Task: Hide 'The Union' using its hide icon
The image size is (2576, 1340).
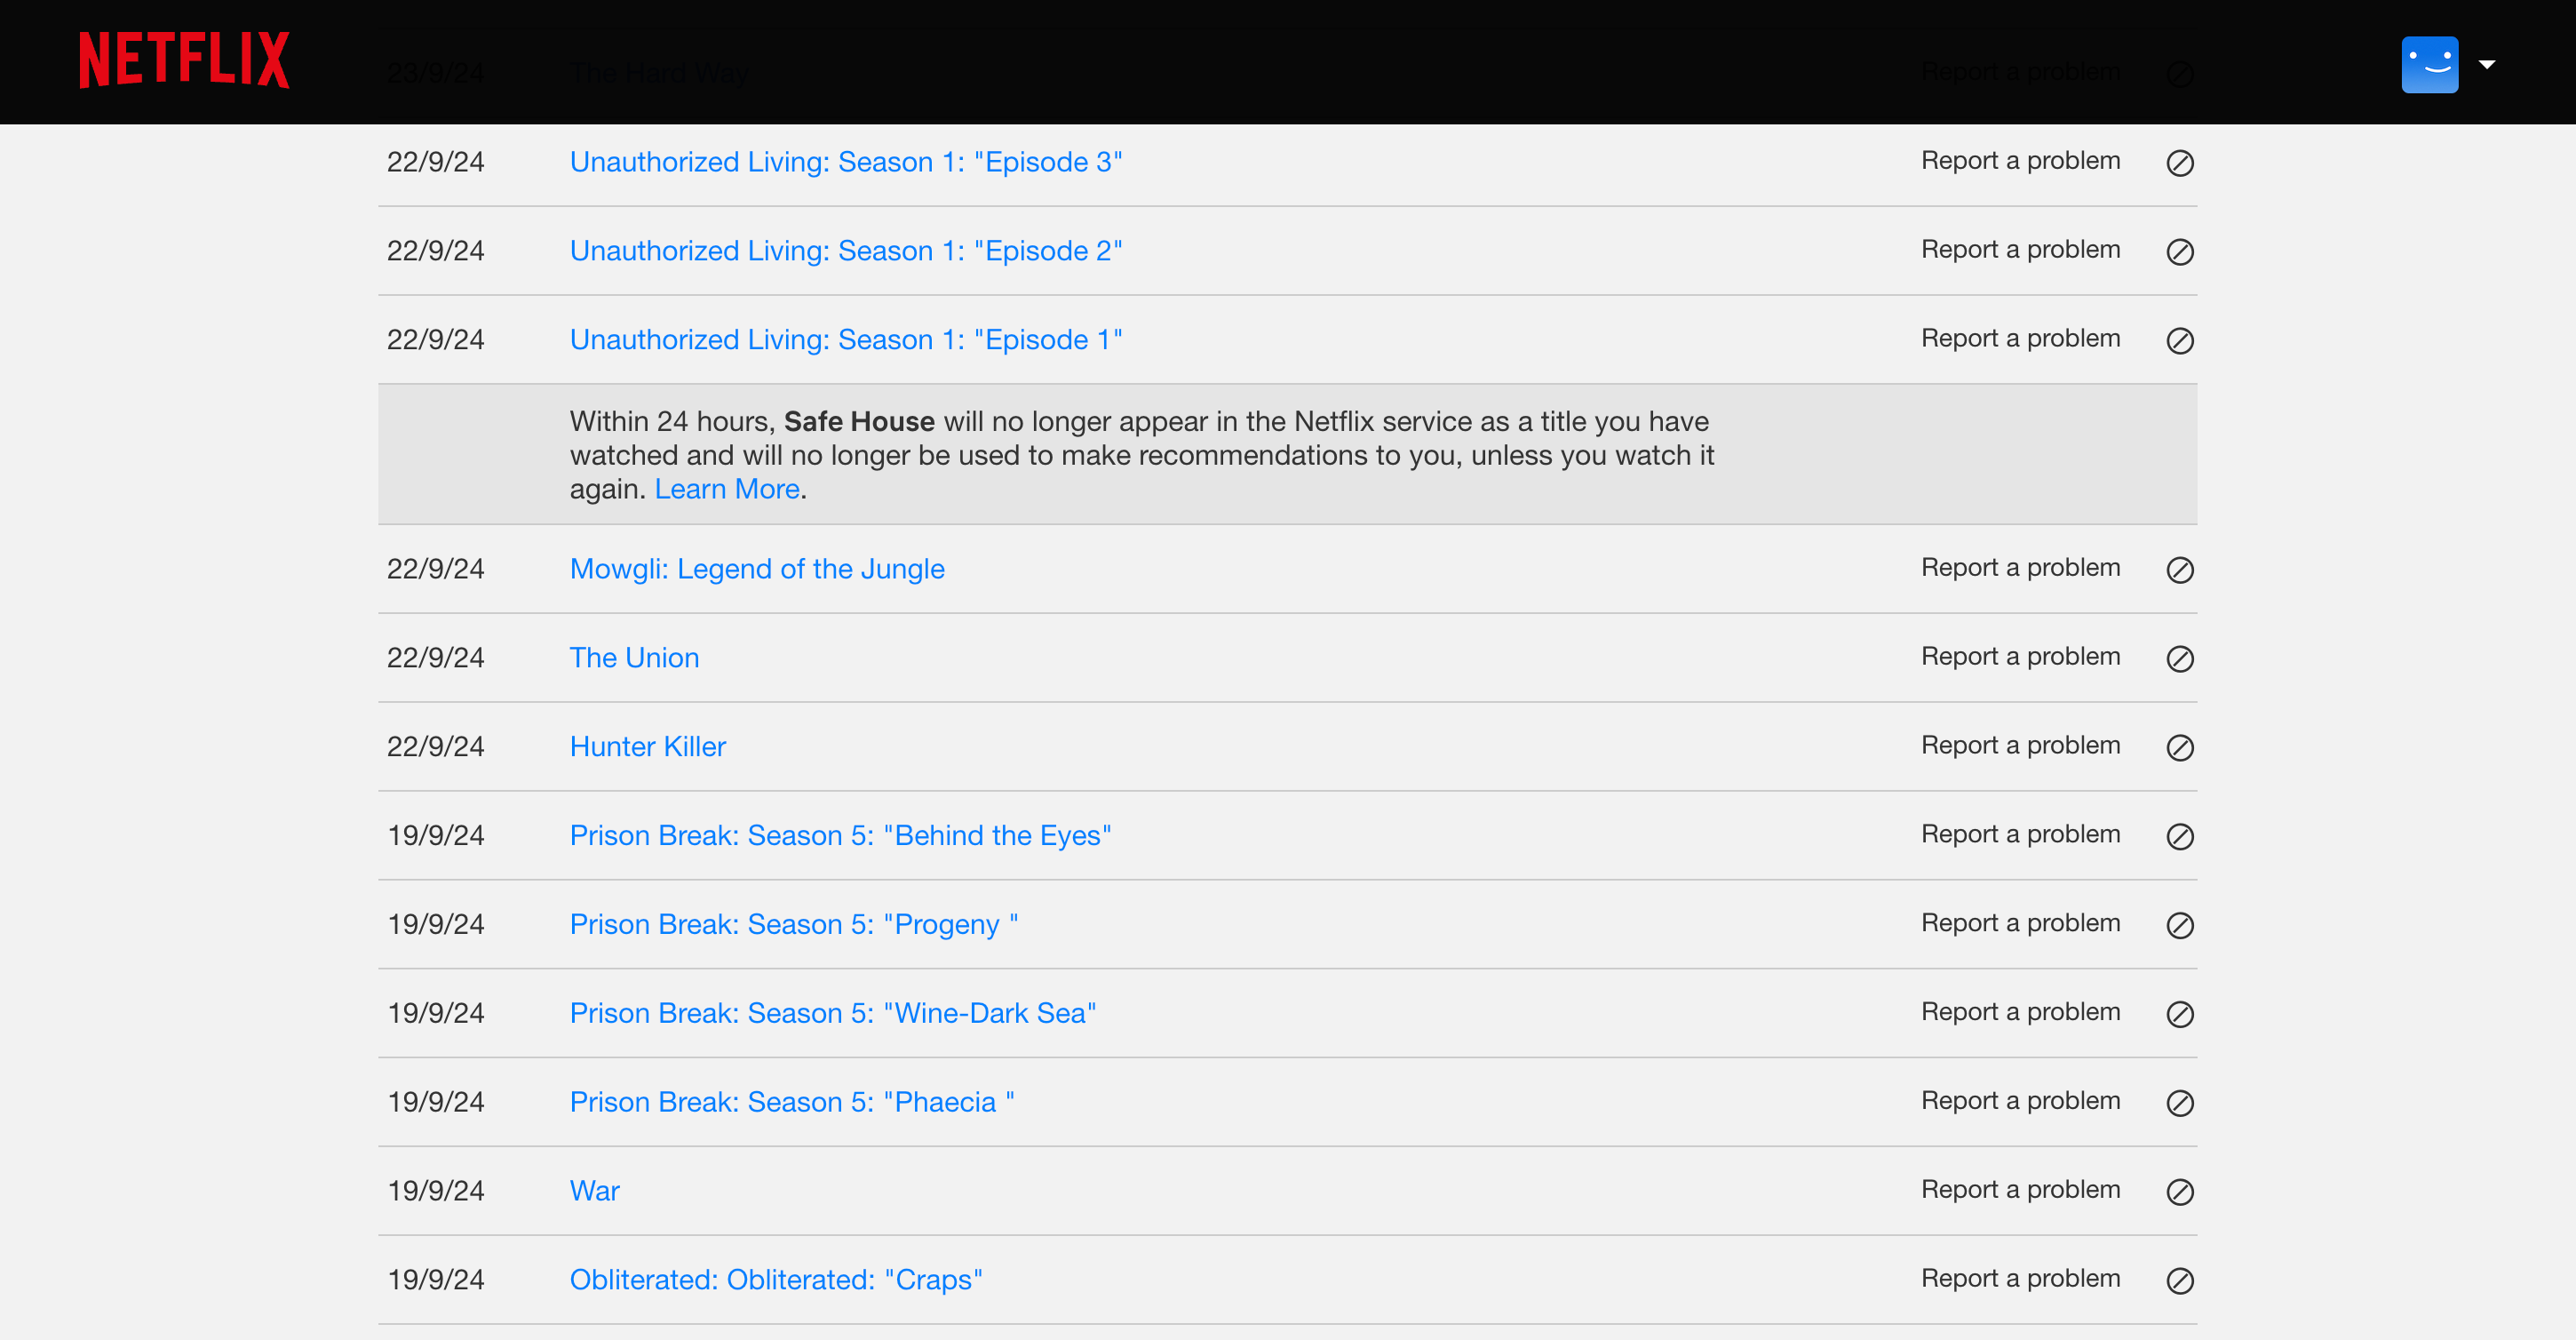Action: [2180, 659]
